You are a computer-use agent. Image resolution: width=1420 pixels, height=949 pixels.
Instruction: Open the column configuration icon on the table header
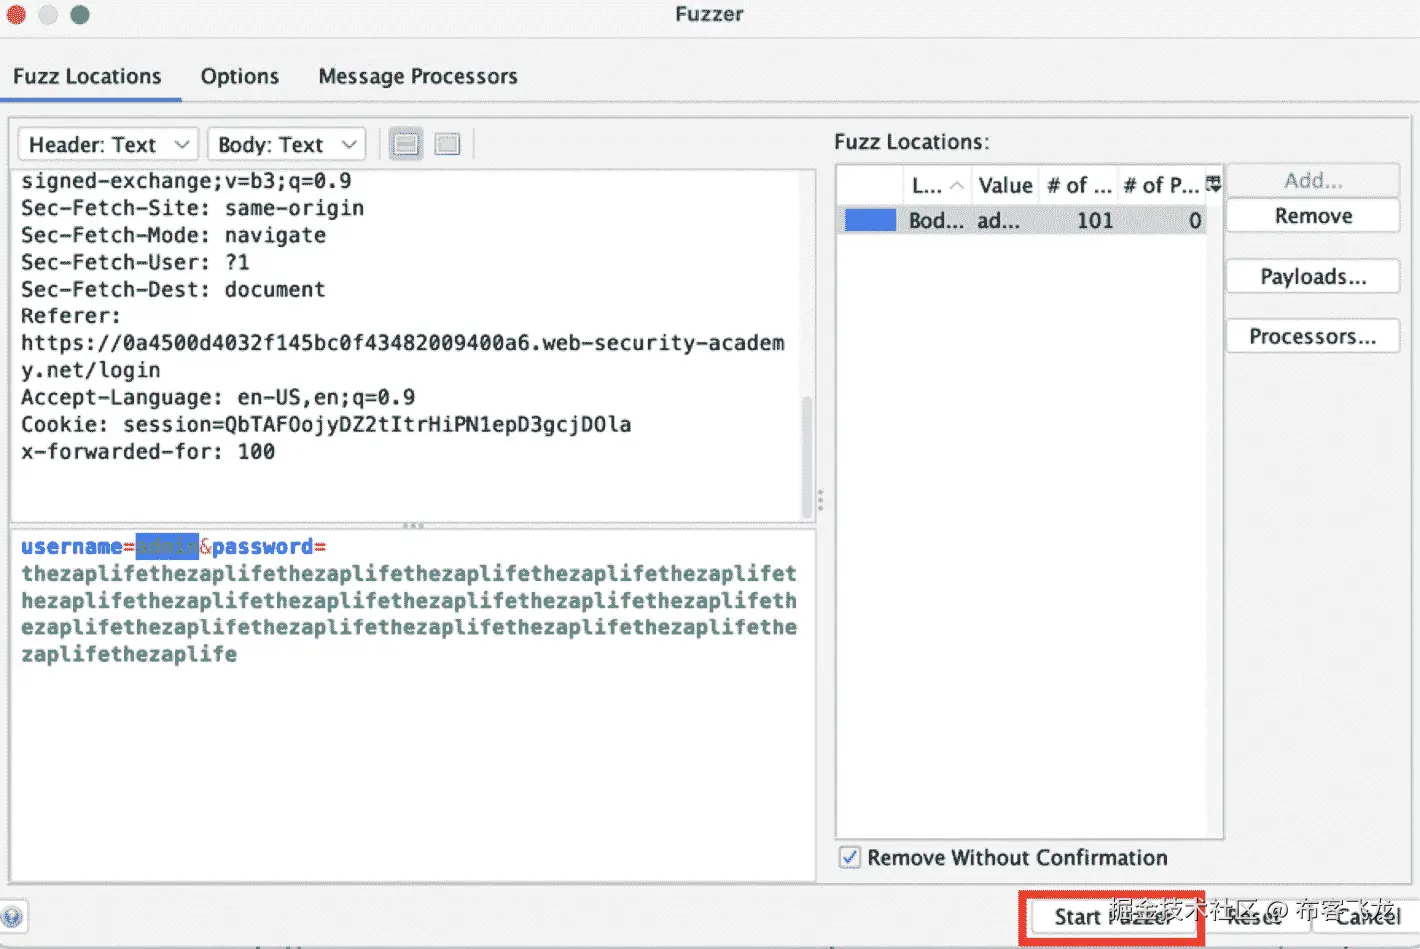[x=1212, y=184]
